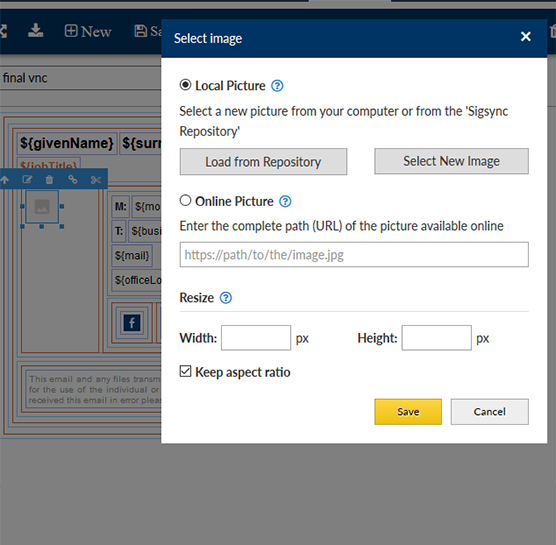Toggle the Keep aspect ratio checkbox
Screen dimensions: 556x545
[185, 372]
